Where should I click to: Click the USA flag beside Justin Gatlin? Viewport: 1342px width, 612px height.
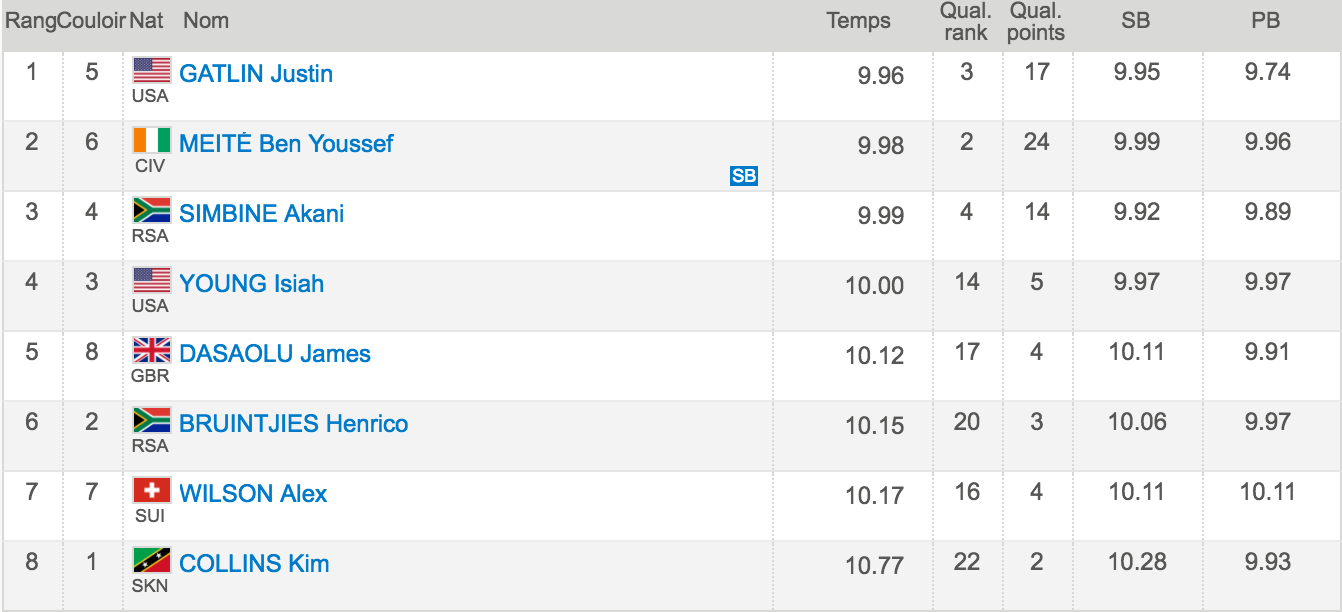pos(152,70)
